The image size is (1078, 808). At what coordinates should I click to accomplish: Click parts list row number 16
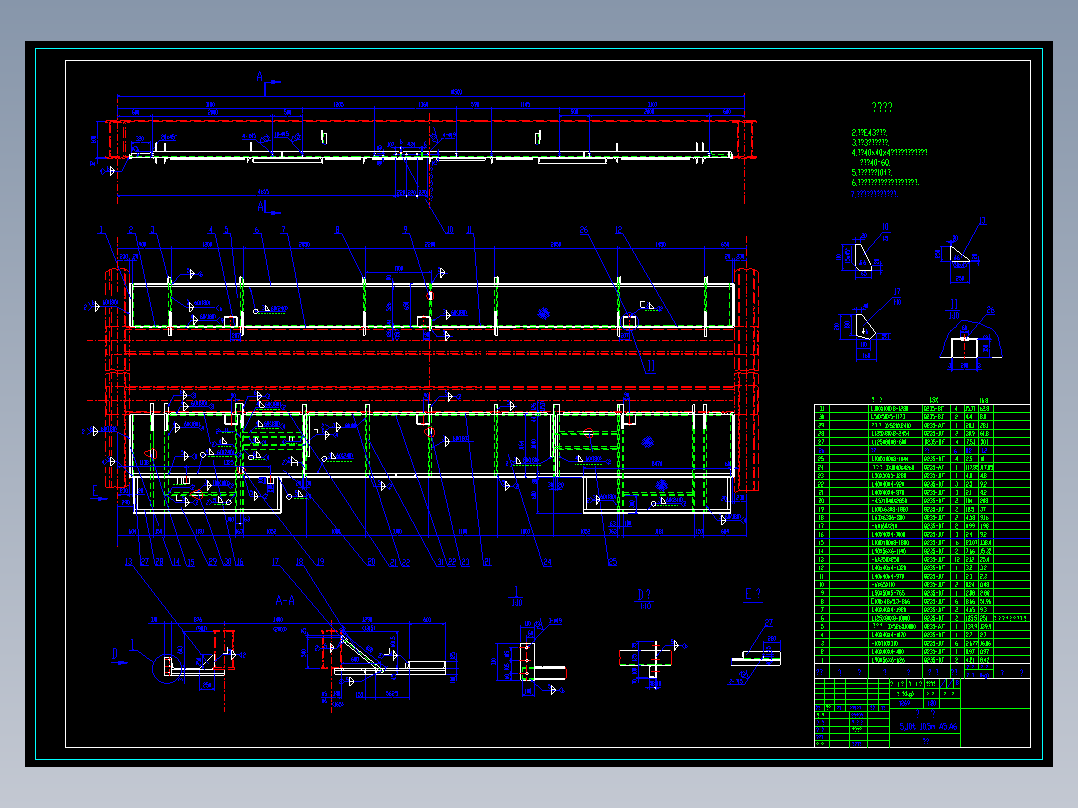click(x=922, y=534)
